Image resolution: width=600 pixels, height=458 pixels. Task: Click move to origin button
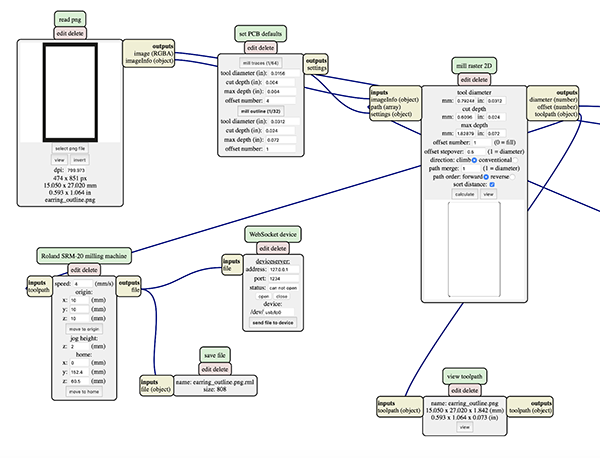84,329
